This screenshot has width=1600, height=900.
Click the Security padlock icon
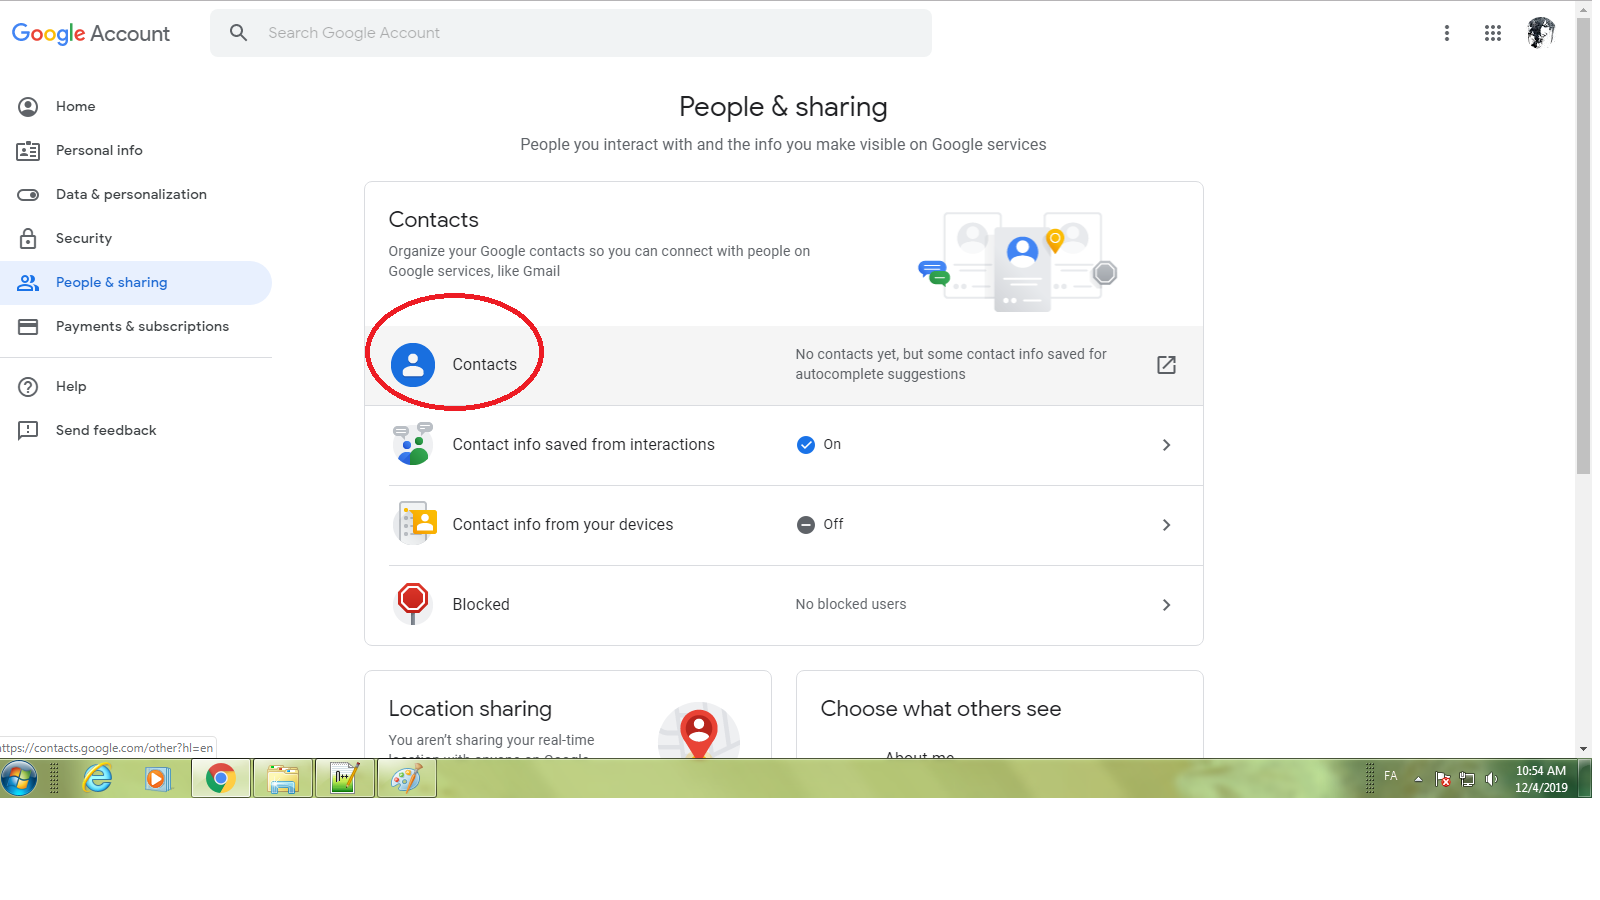click(x=28, y=238)
